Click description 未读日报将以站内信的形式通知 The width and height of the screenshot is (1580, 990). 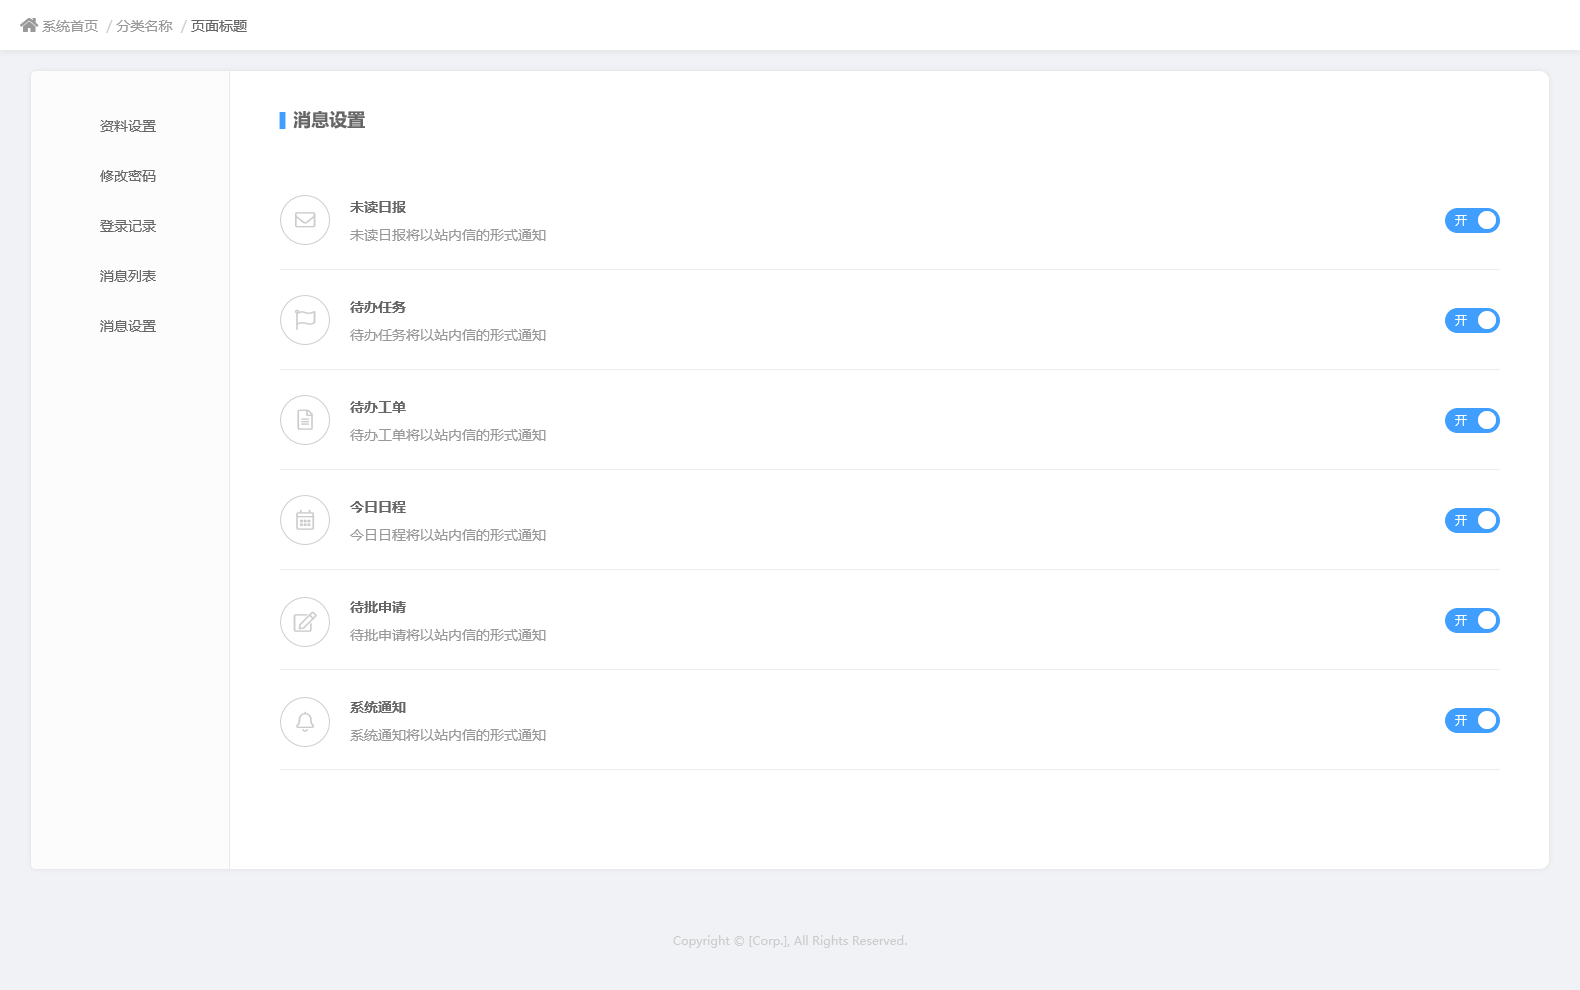[448, 235]
